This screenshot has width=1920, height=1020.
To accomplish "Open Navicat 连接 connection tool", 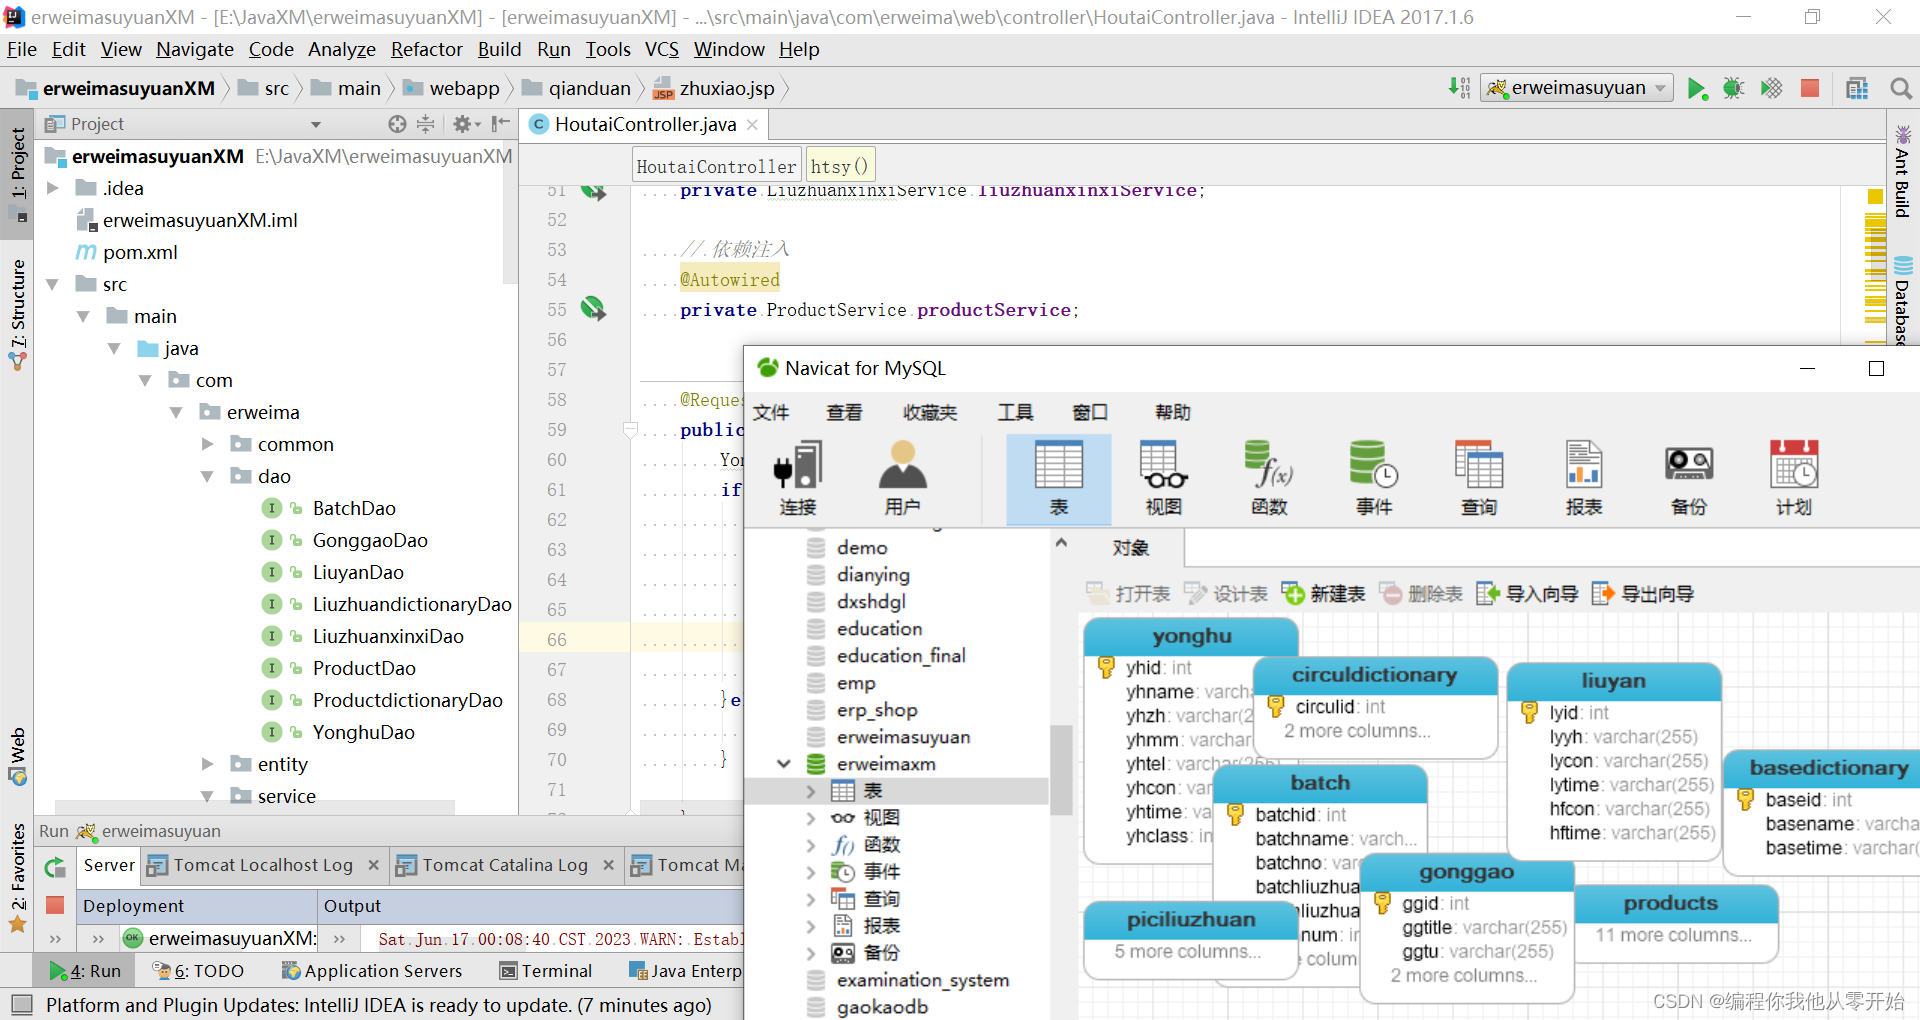I will 798,479.
